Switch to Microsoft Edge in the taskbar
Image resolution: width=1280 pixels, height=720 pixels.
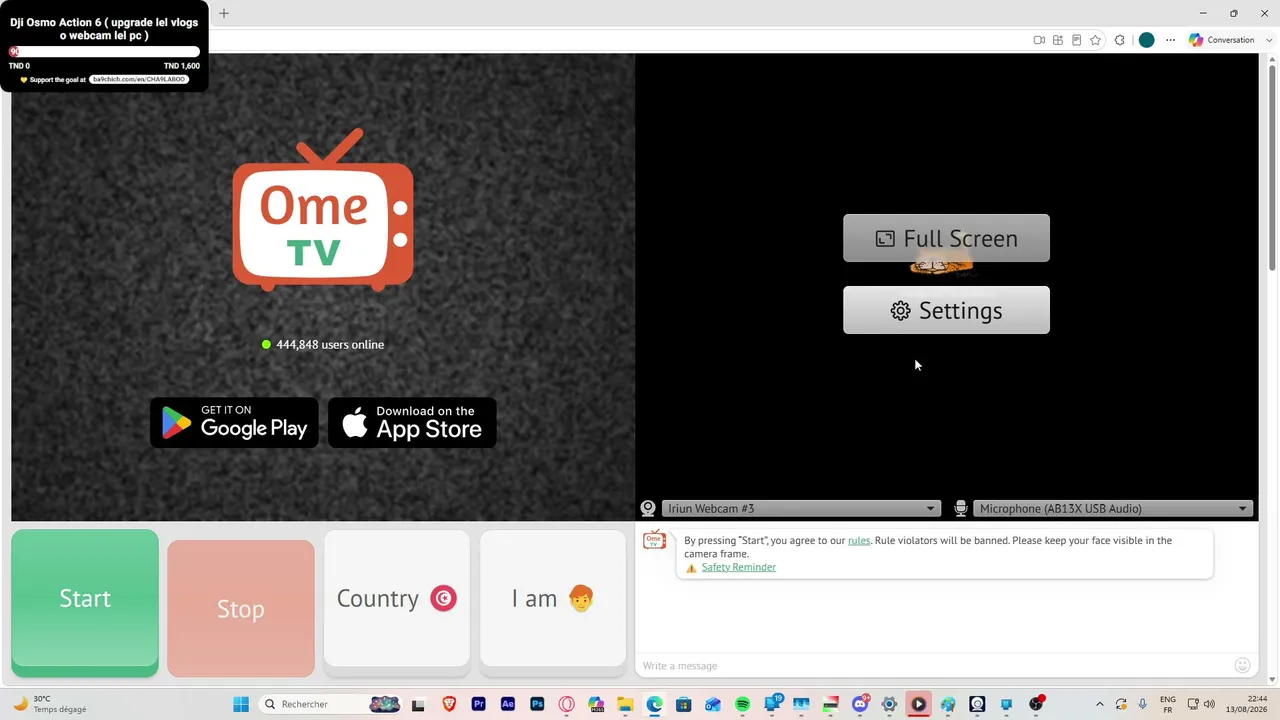(654, 704)
